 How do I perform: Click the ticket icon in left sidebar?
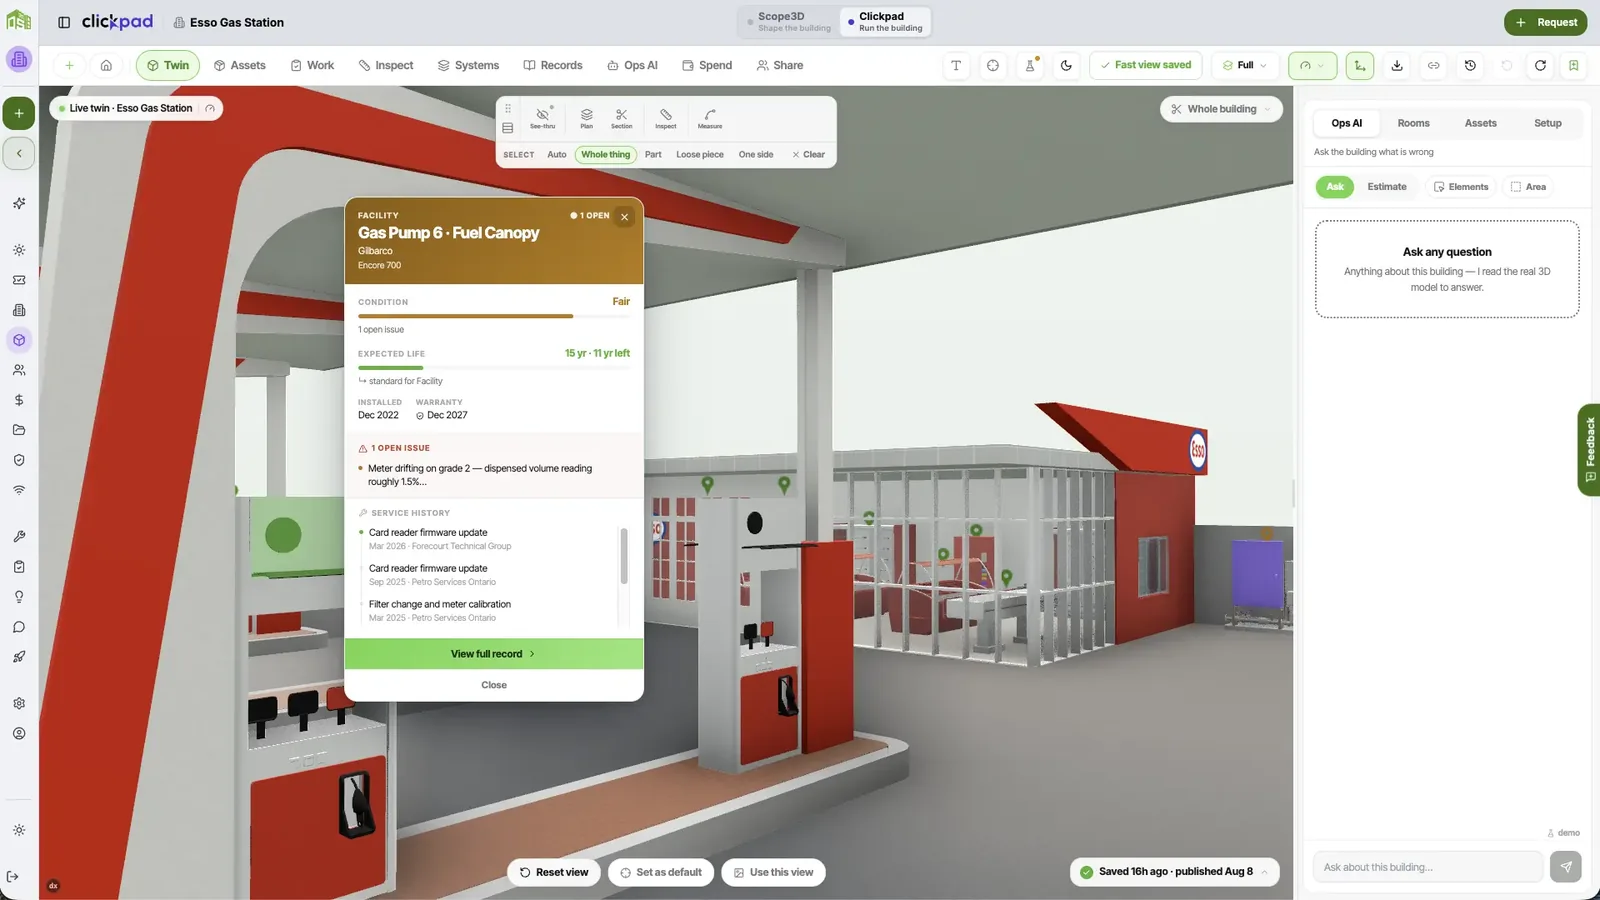pos(19,280)
